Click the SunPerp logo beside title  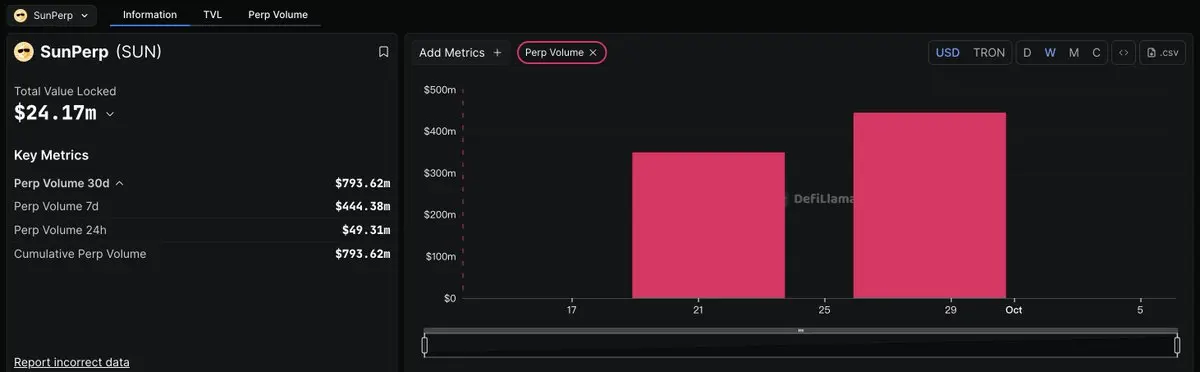coord(23,52)
